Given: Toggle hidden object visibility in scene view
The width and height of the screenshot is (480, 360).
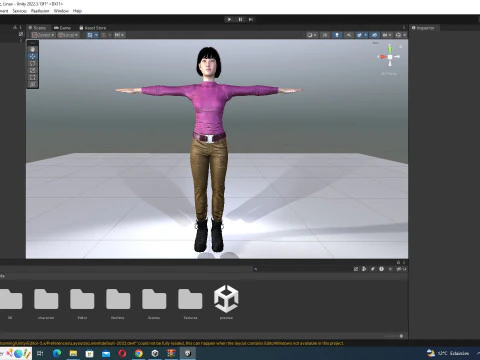Looking at the screenshot, I should [374, 35].
